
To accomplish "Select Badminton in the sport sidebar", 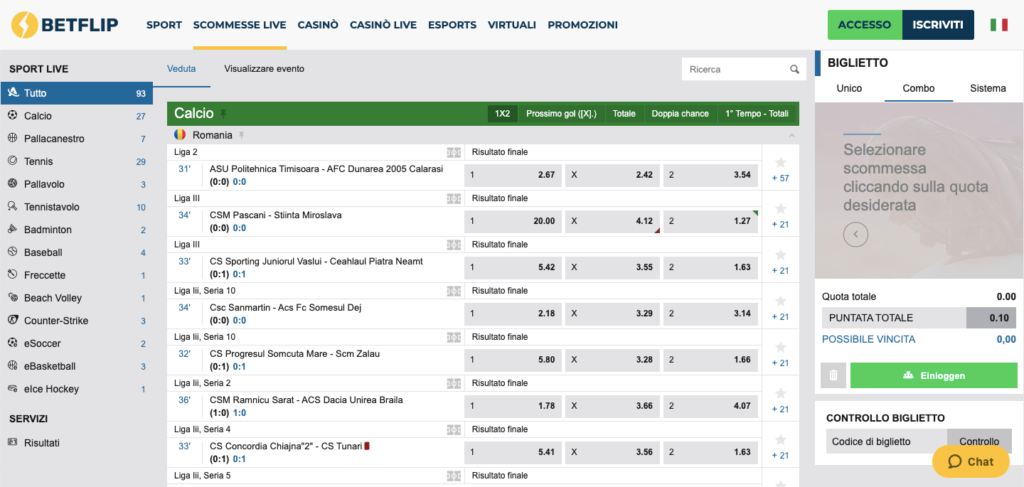I will (x=76, y=230).
